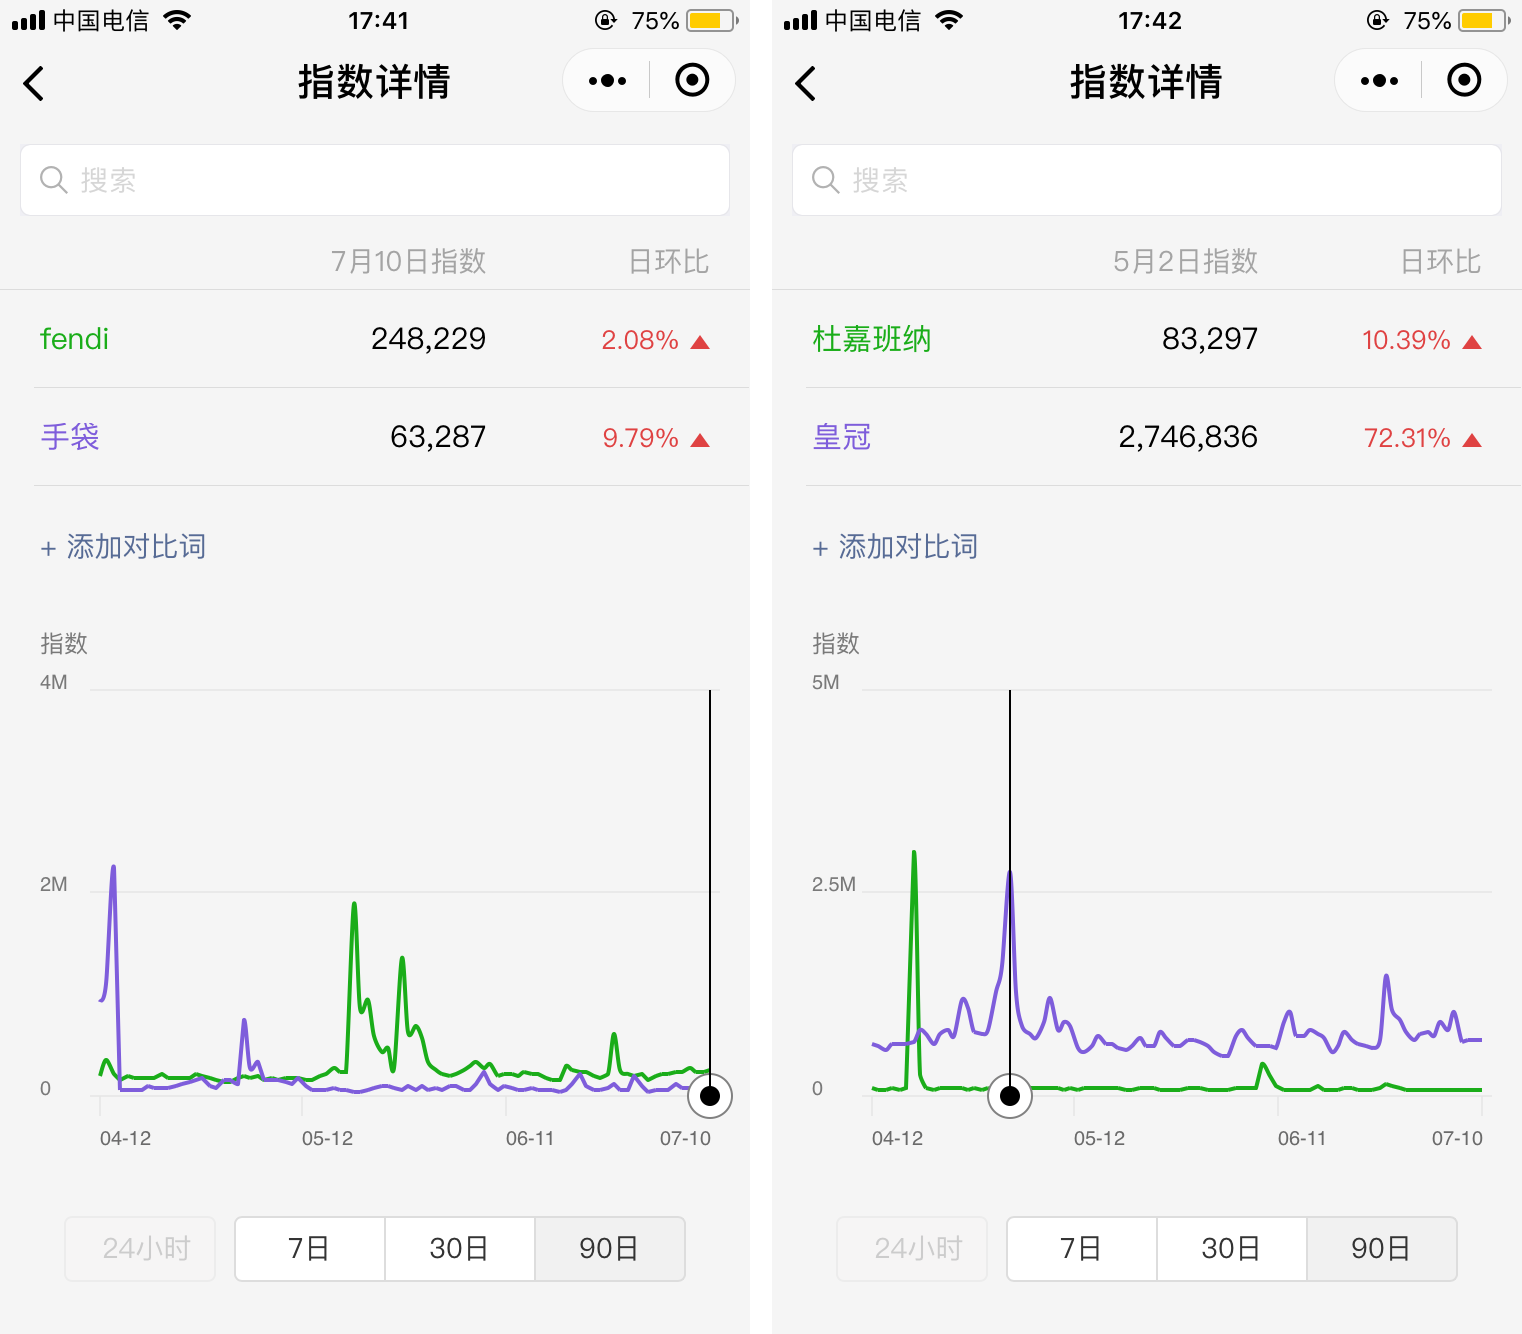Viewport: 1522px width, 1334px height.
Task: Tap the Wi-Fi icon in right status bar
Action: [x=948, y=20]
